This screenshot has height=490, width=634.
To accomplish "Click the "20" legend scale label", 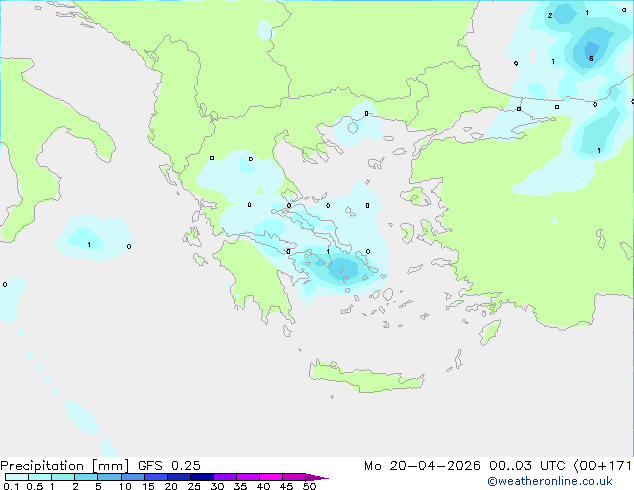I will click(171, 486).
